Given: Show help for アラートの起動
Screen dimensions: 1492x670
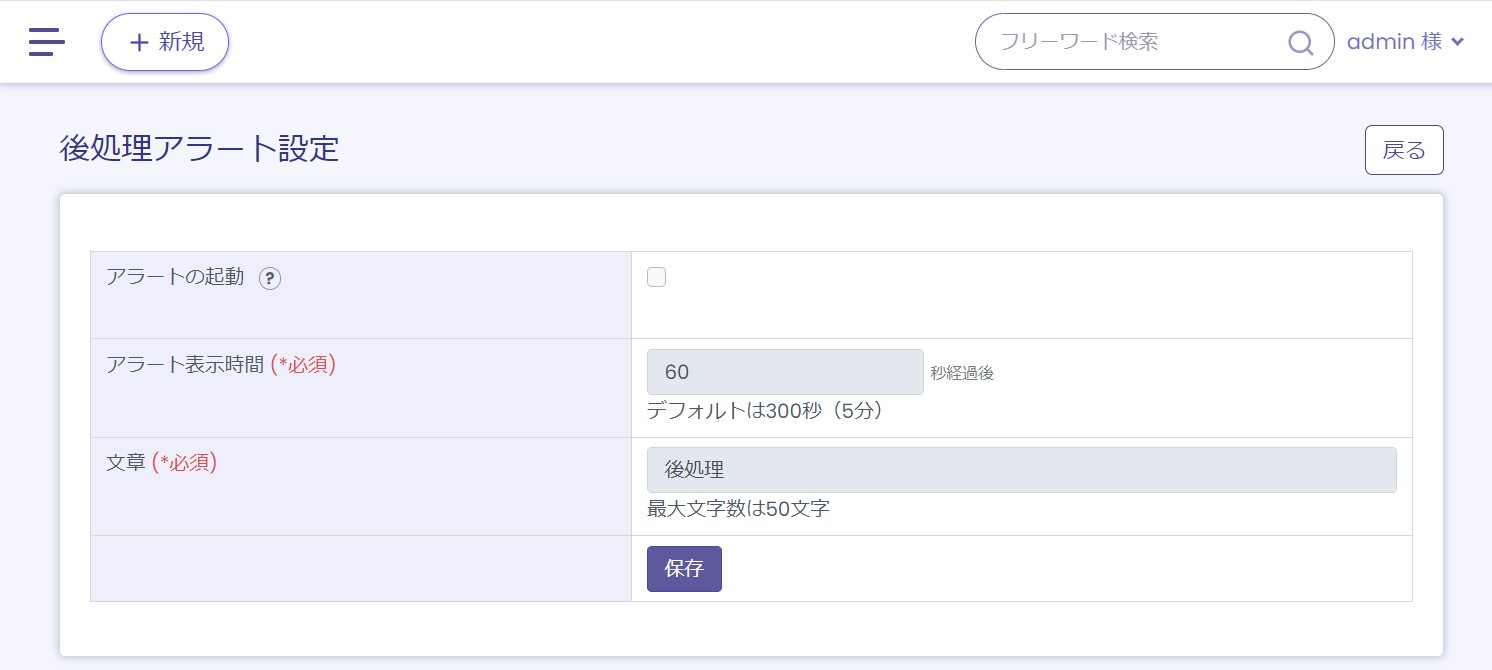Looking at the screenshot, I should coord(270,279).
